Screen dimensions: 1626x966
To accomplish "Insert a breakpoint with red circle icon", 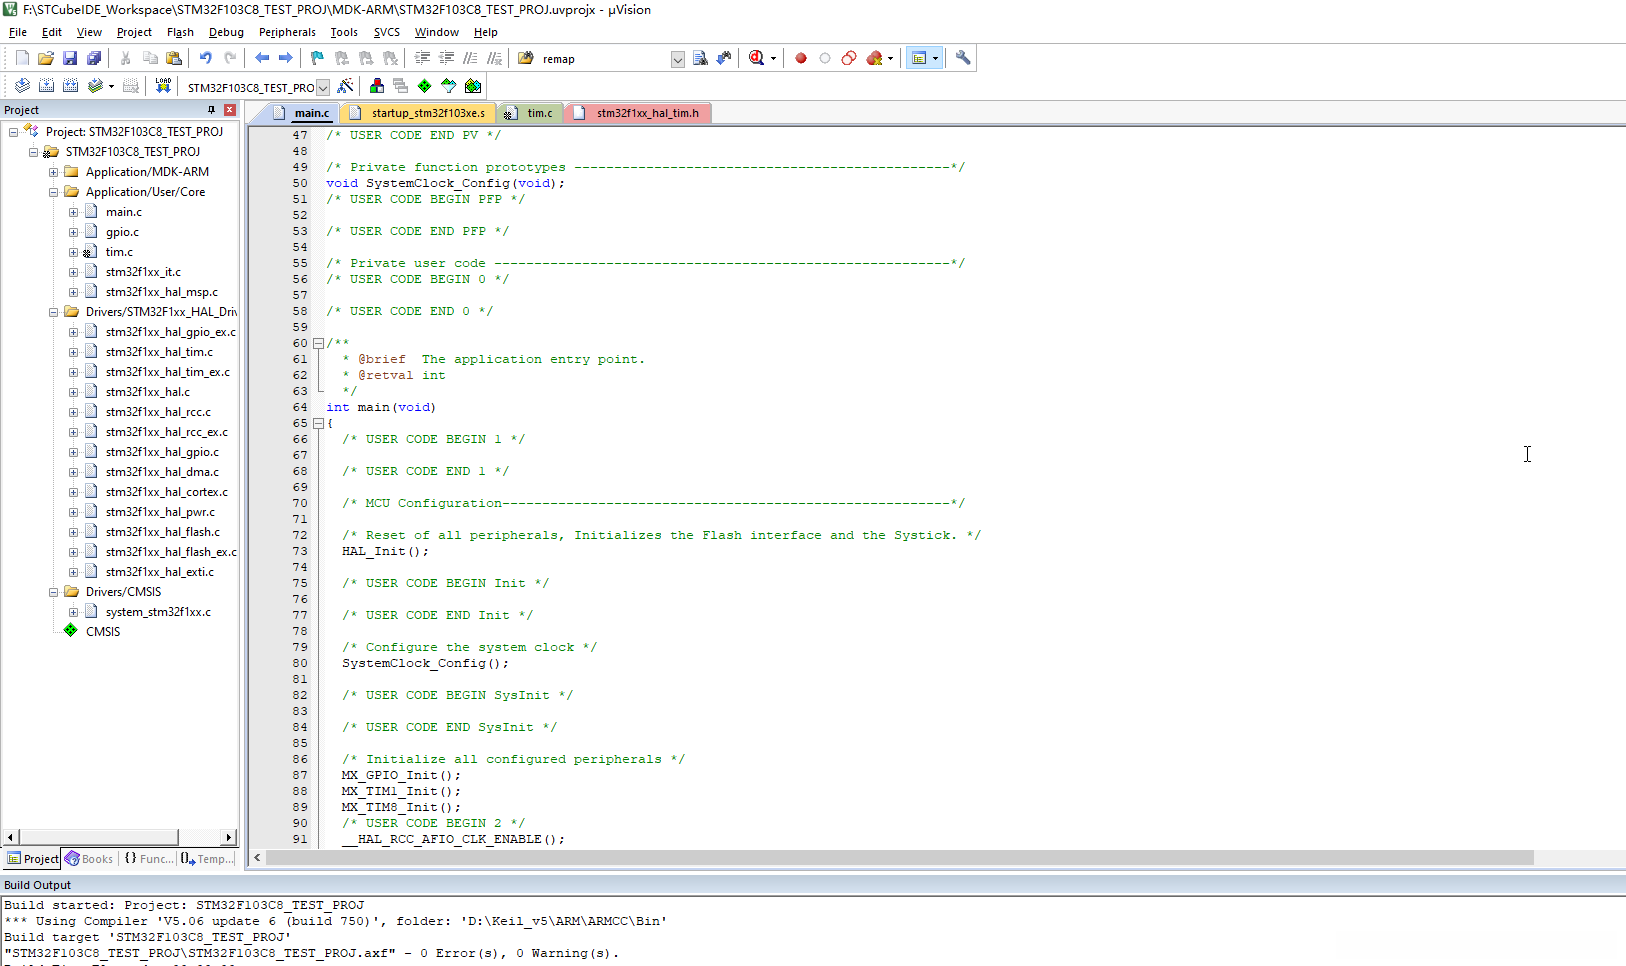I will [x=801, y=58].
